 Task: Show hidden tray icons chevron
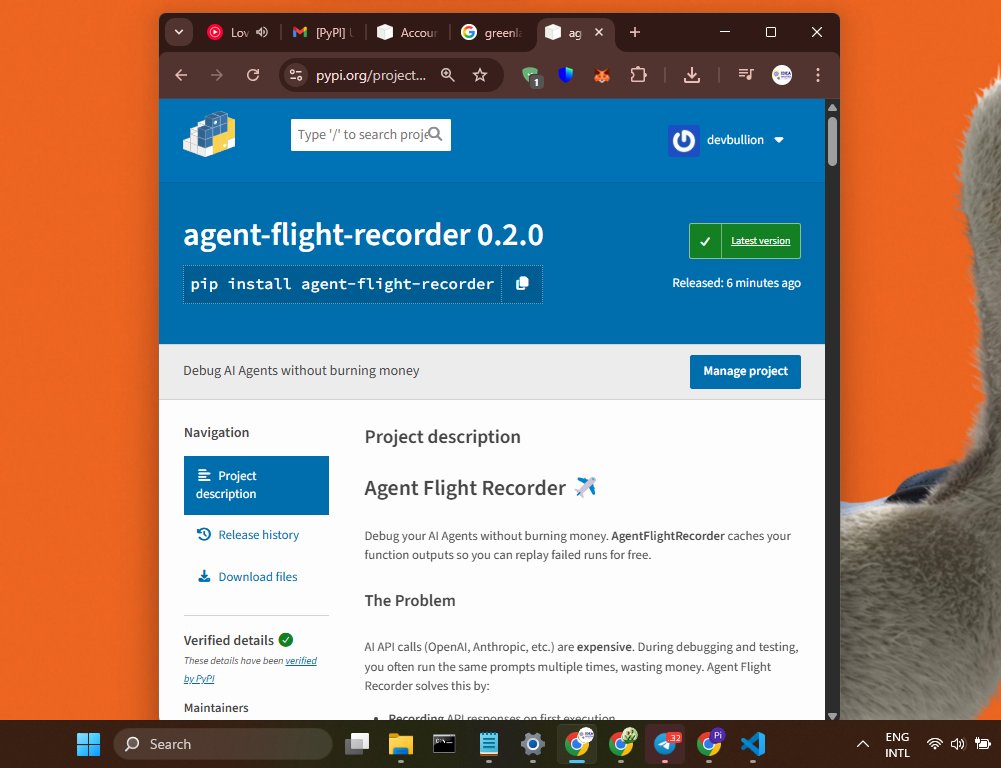pyautogui.click(x=862, y=744)
